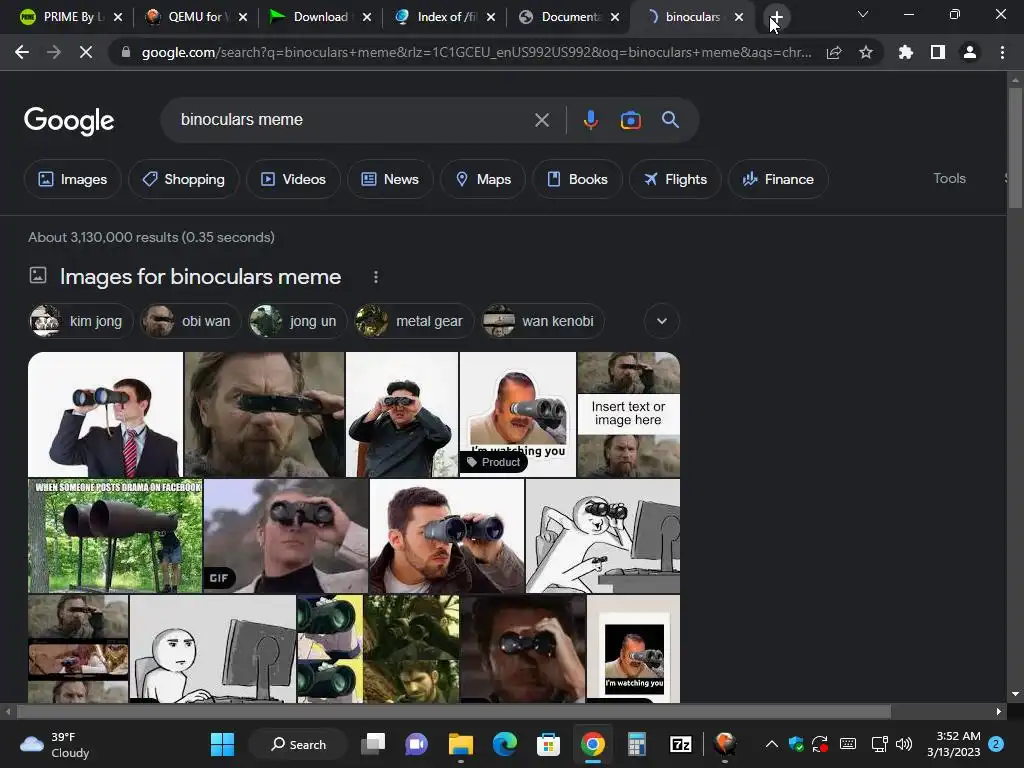Viewport: 1024px width, 768px height.
Task: Select the obi wan chip
Action: click(191, 321)
